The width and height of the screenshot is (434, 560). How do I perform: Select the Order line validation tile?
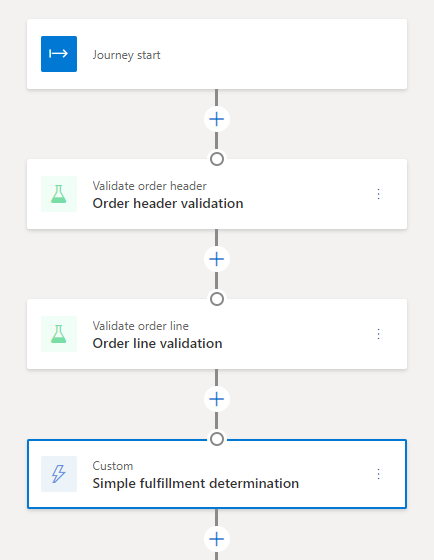pyautogui.click(x=217, y=334)
